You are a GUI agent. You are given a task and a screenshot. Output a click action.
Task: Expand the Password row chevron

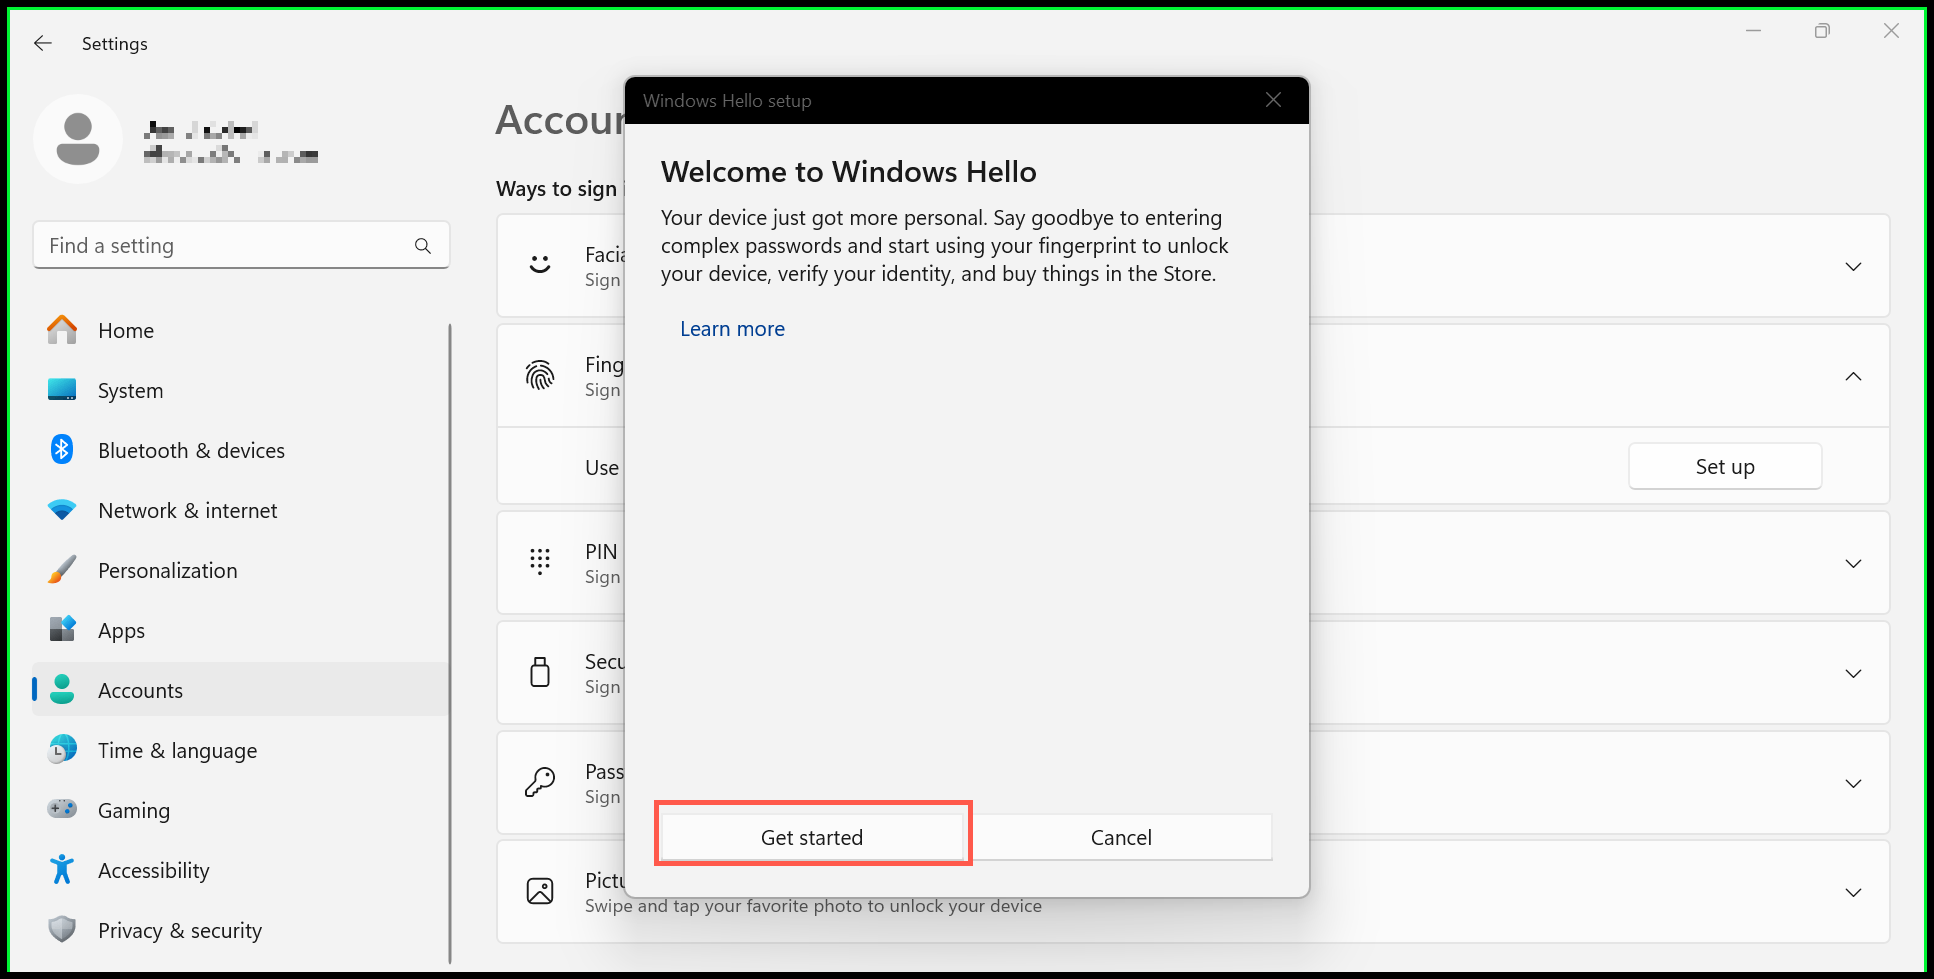pos(1853,784)
